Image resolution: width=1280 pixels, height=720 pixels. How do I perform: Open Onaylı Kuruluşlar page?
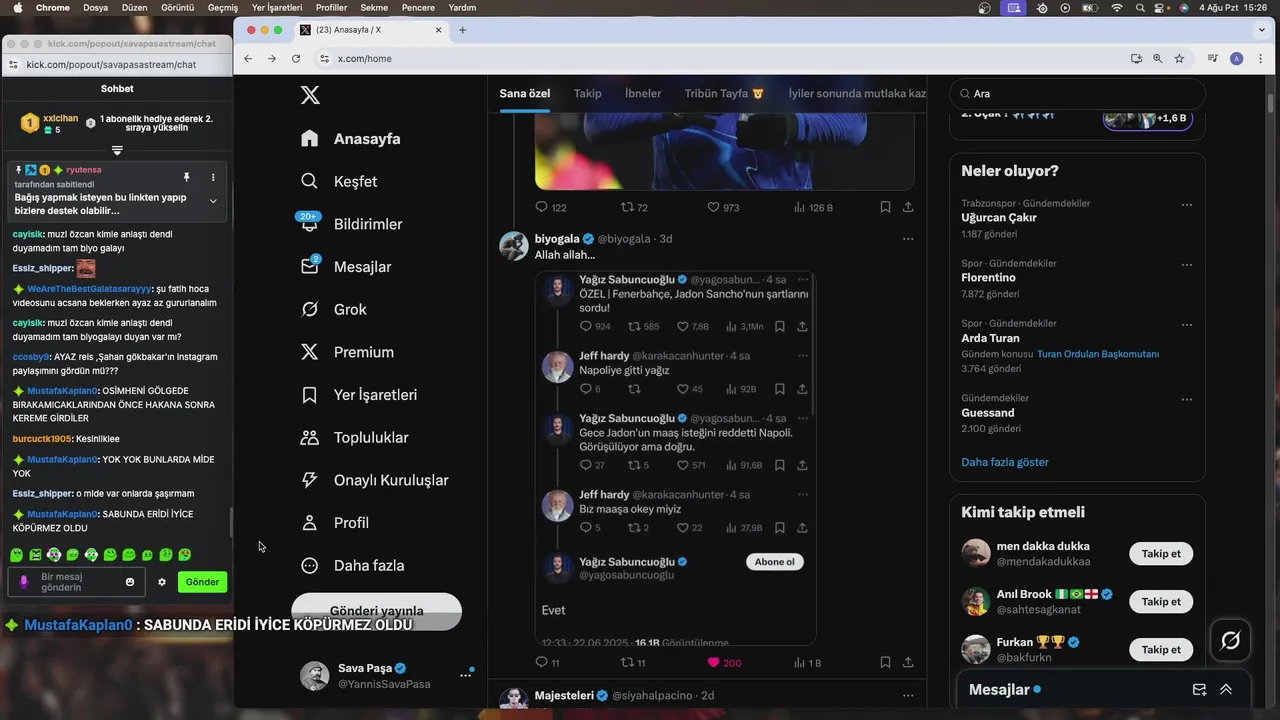click(x=374, y=480)
